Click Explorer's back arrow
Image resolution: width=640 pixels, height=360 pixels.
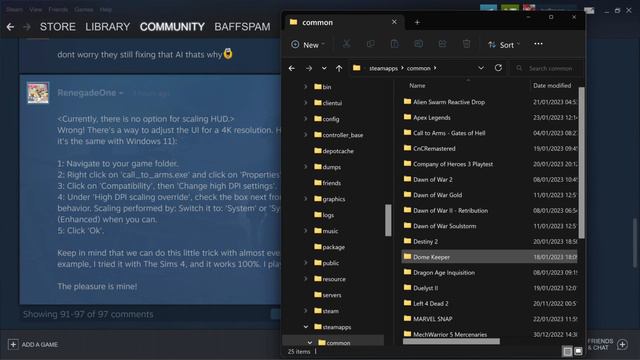(292, 68)
